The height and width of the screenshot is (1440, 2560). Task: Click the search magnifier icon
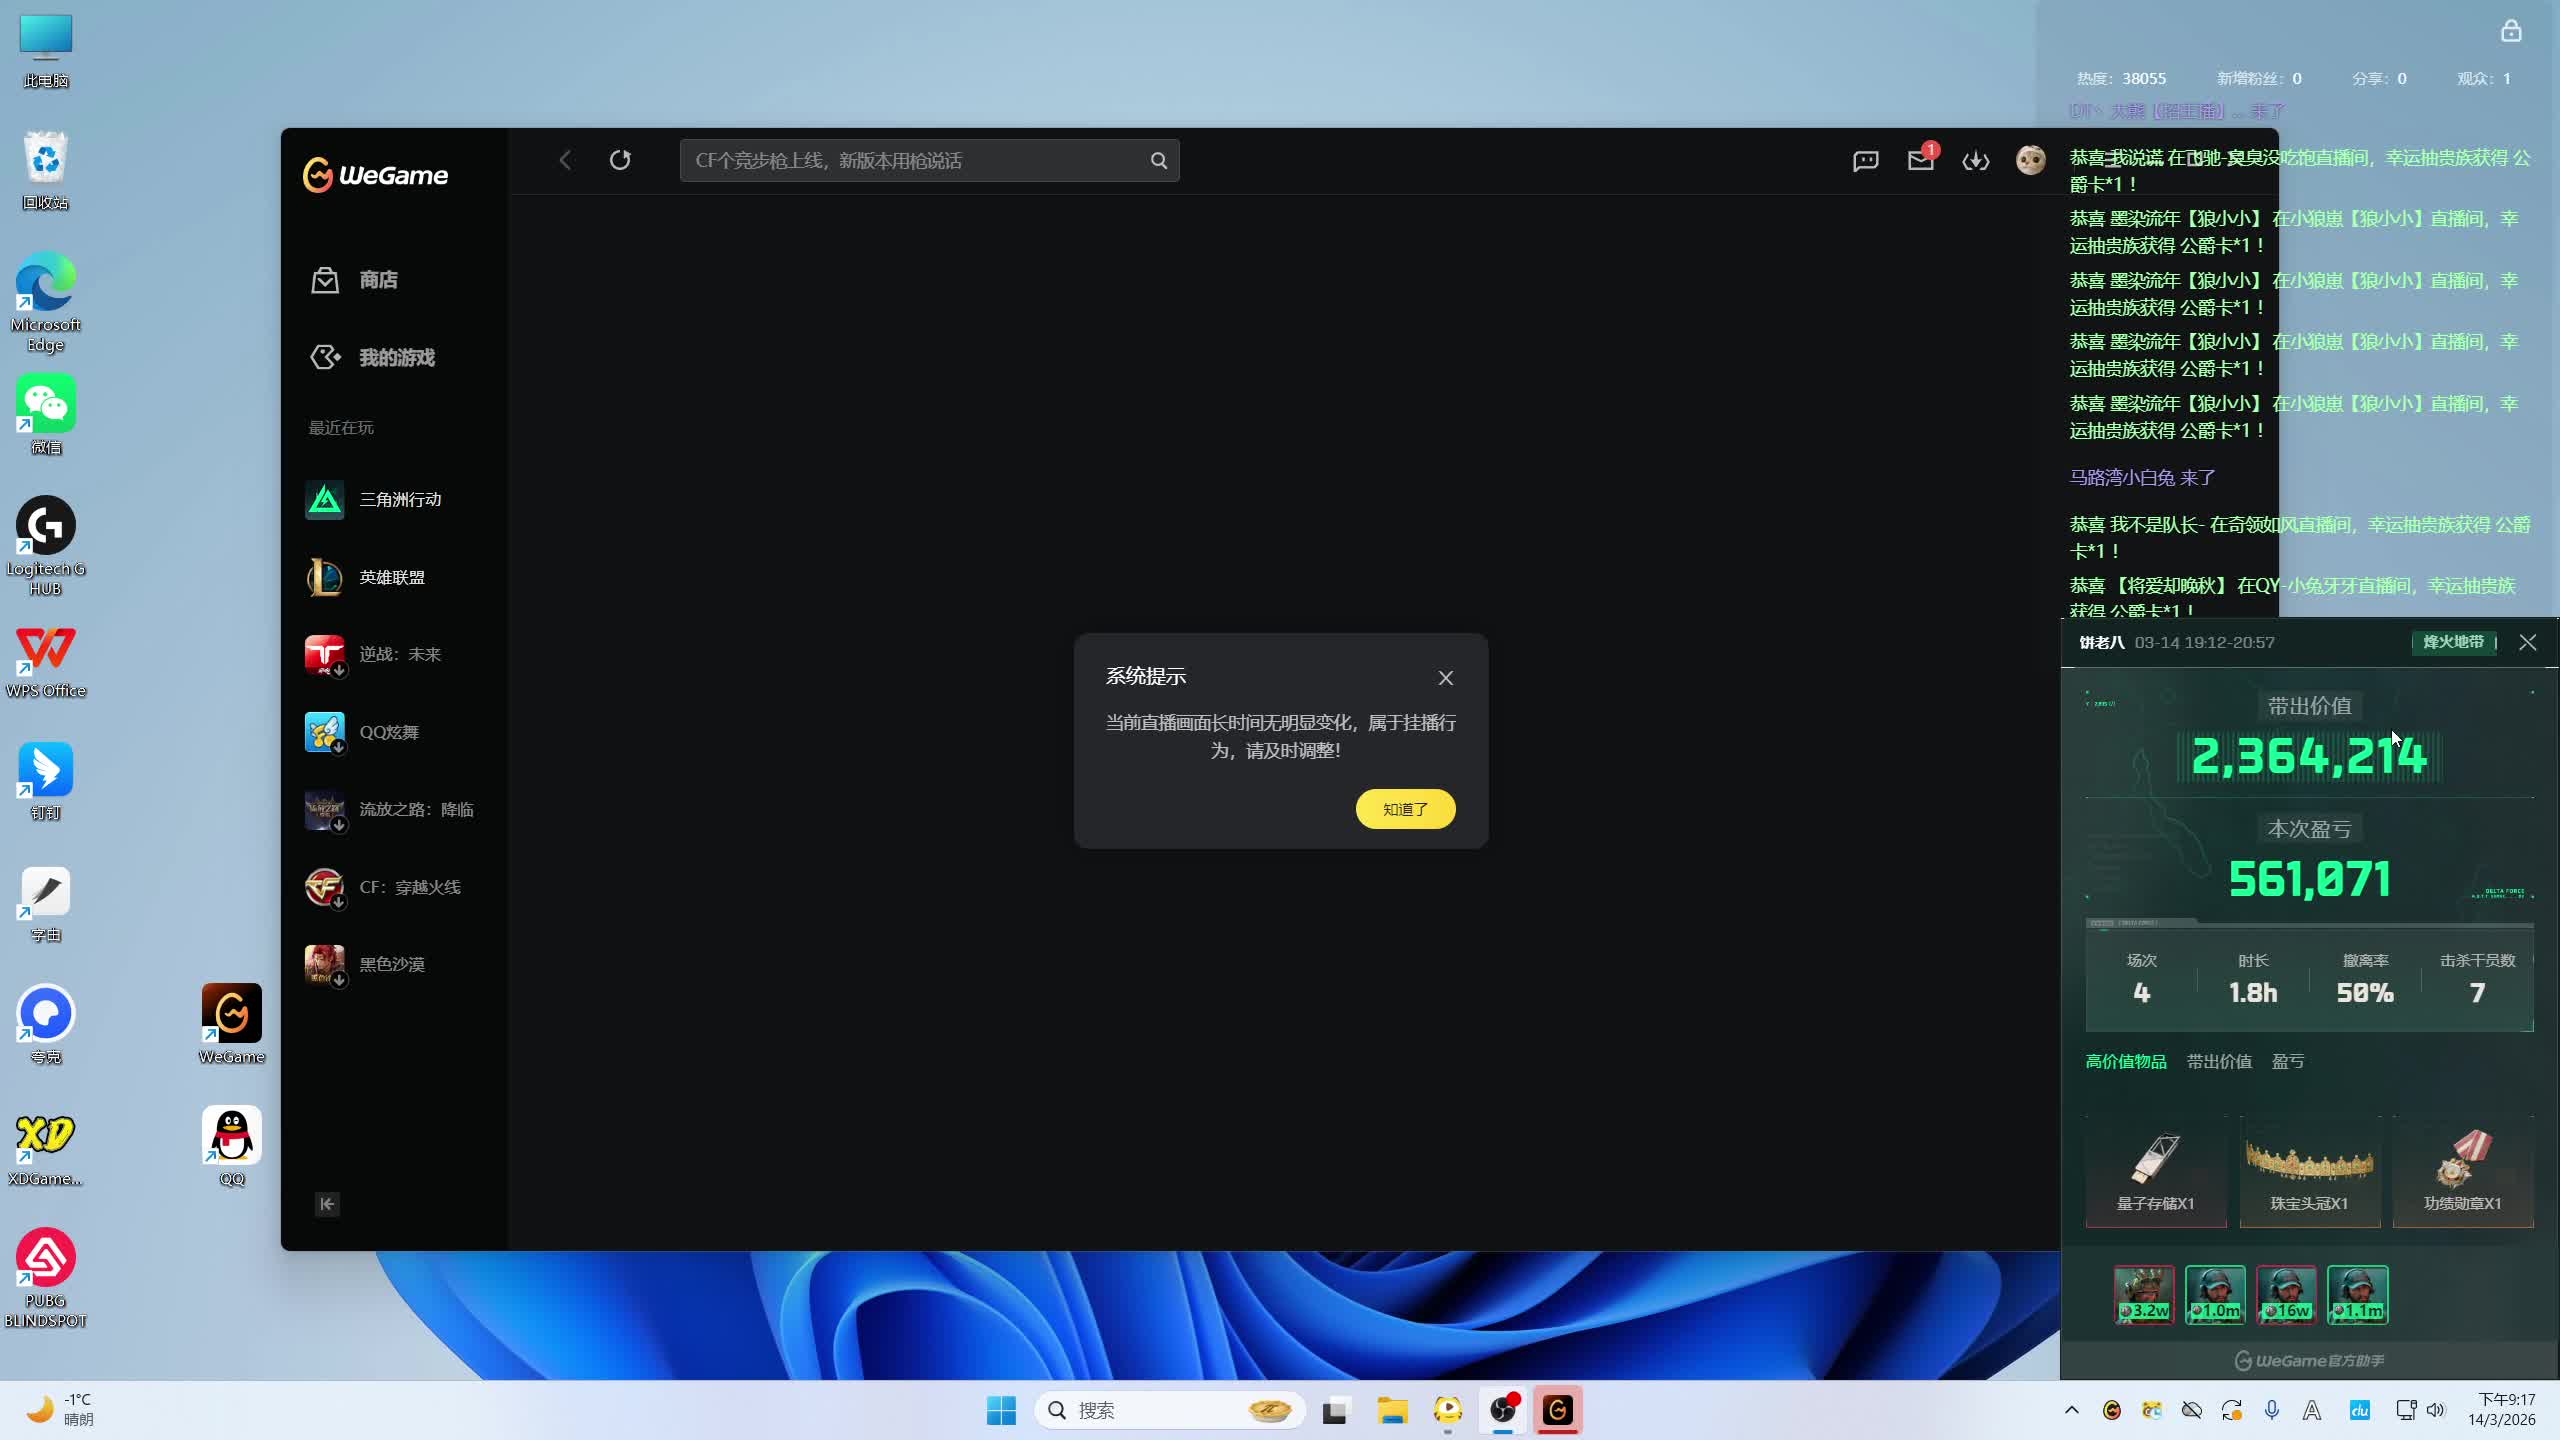tap(1158, 161)
